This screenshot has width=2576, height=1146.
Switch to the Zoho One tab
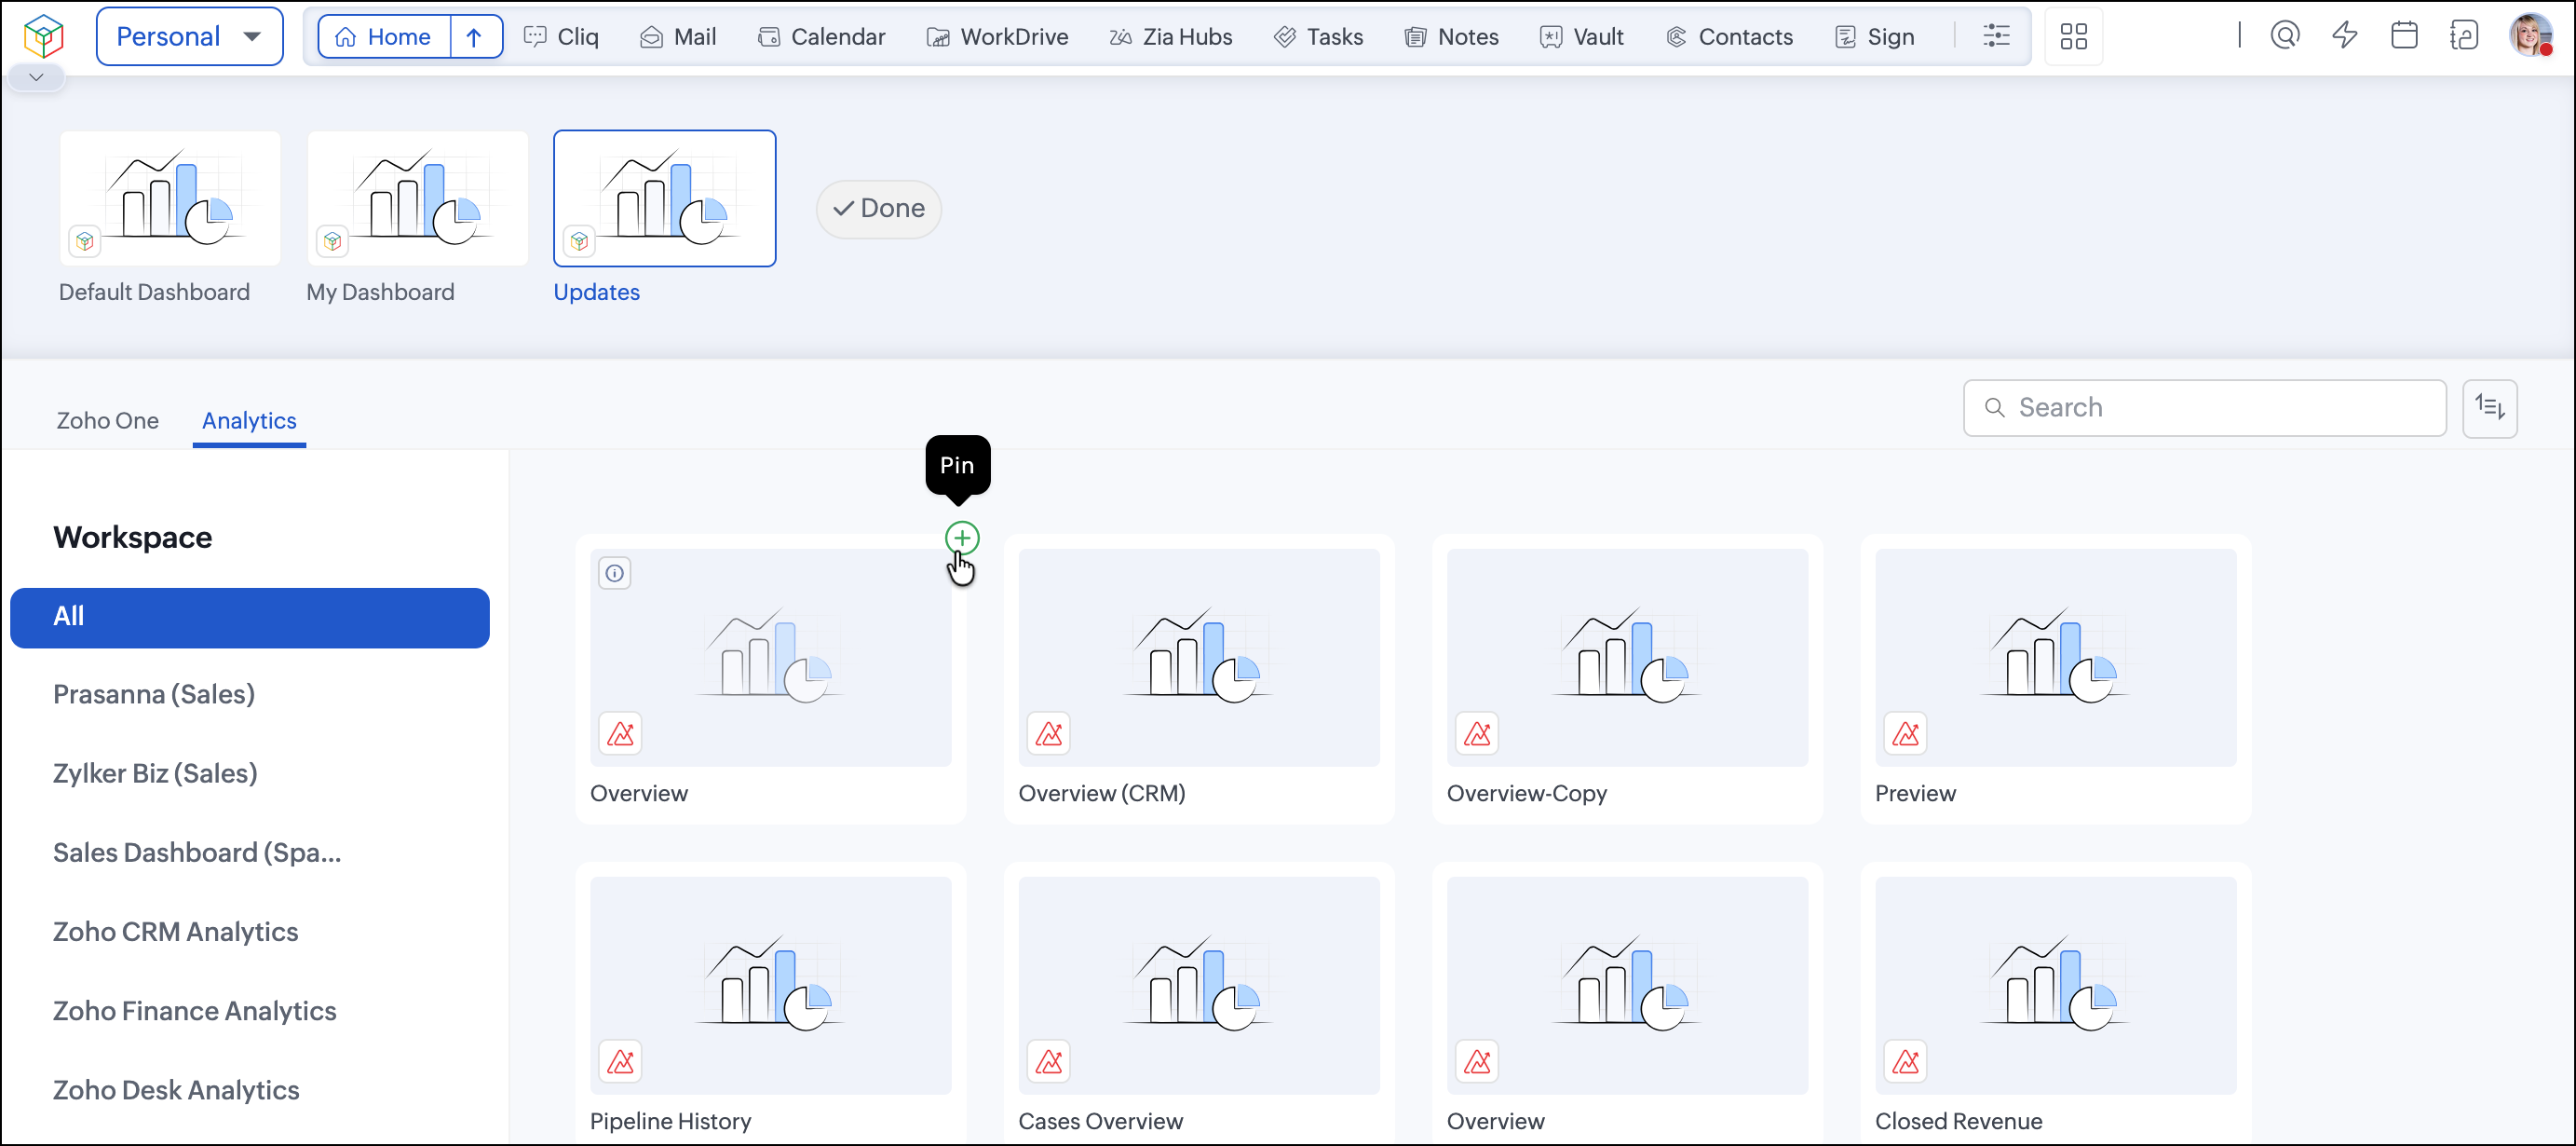point(108,421)
